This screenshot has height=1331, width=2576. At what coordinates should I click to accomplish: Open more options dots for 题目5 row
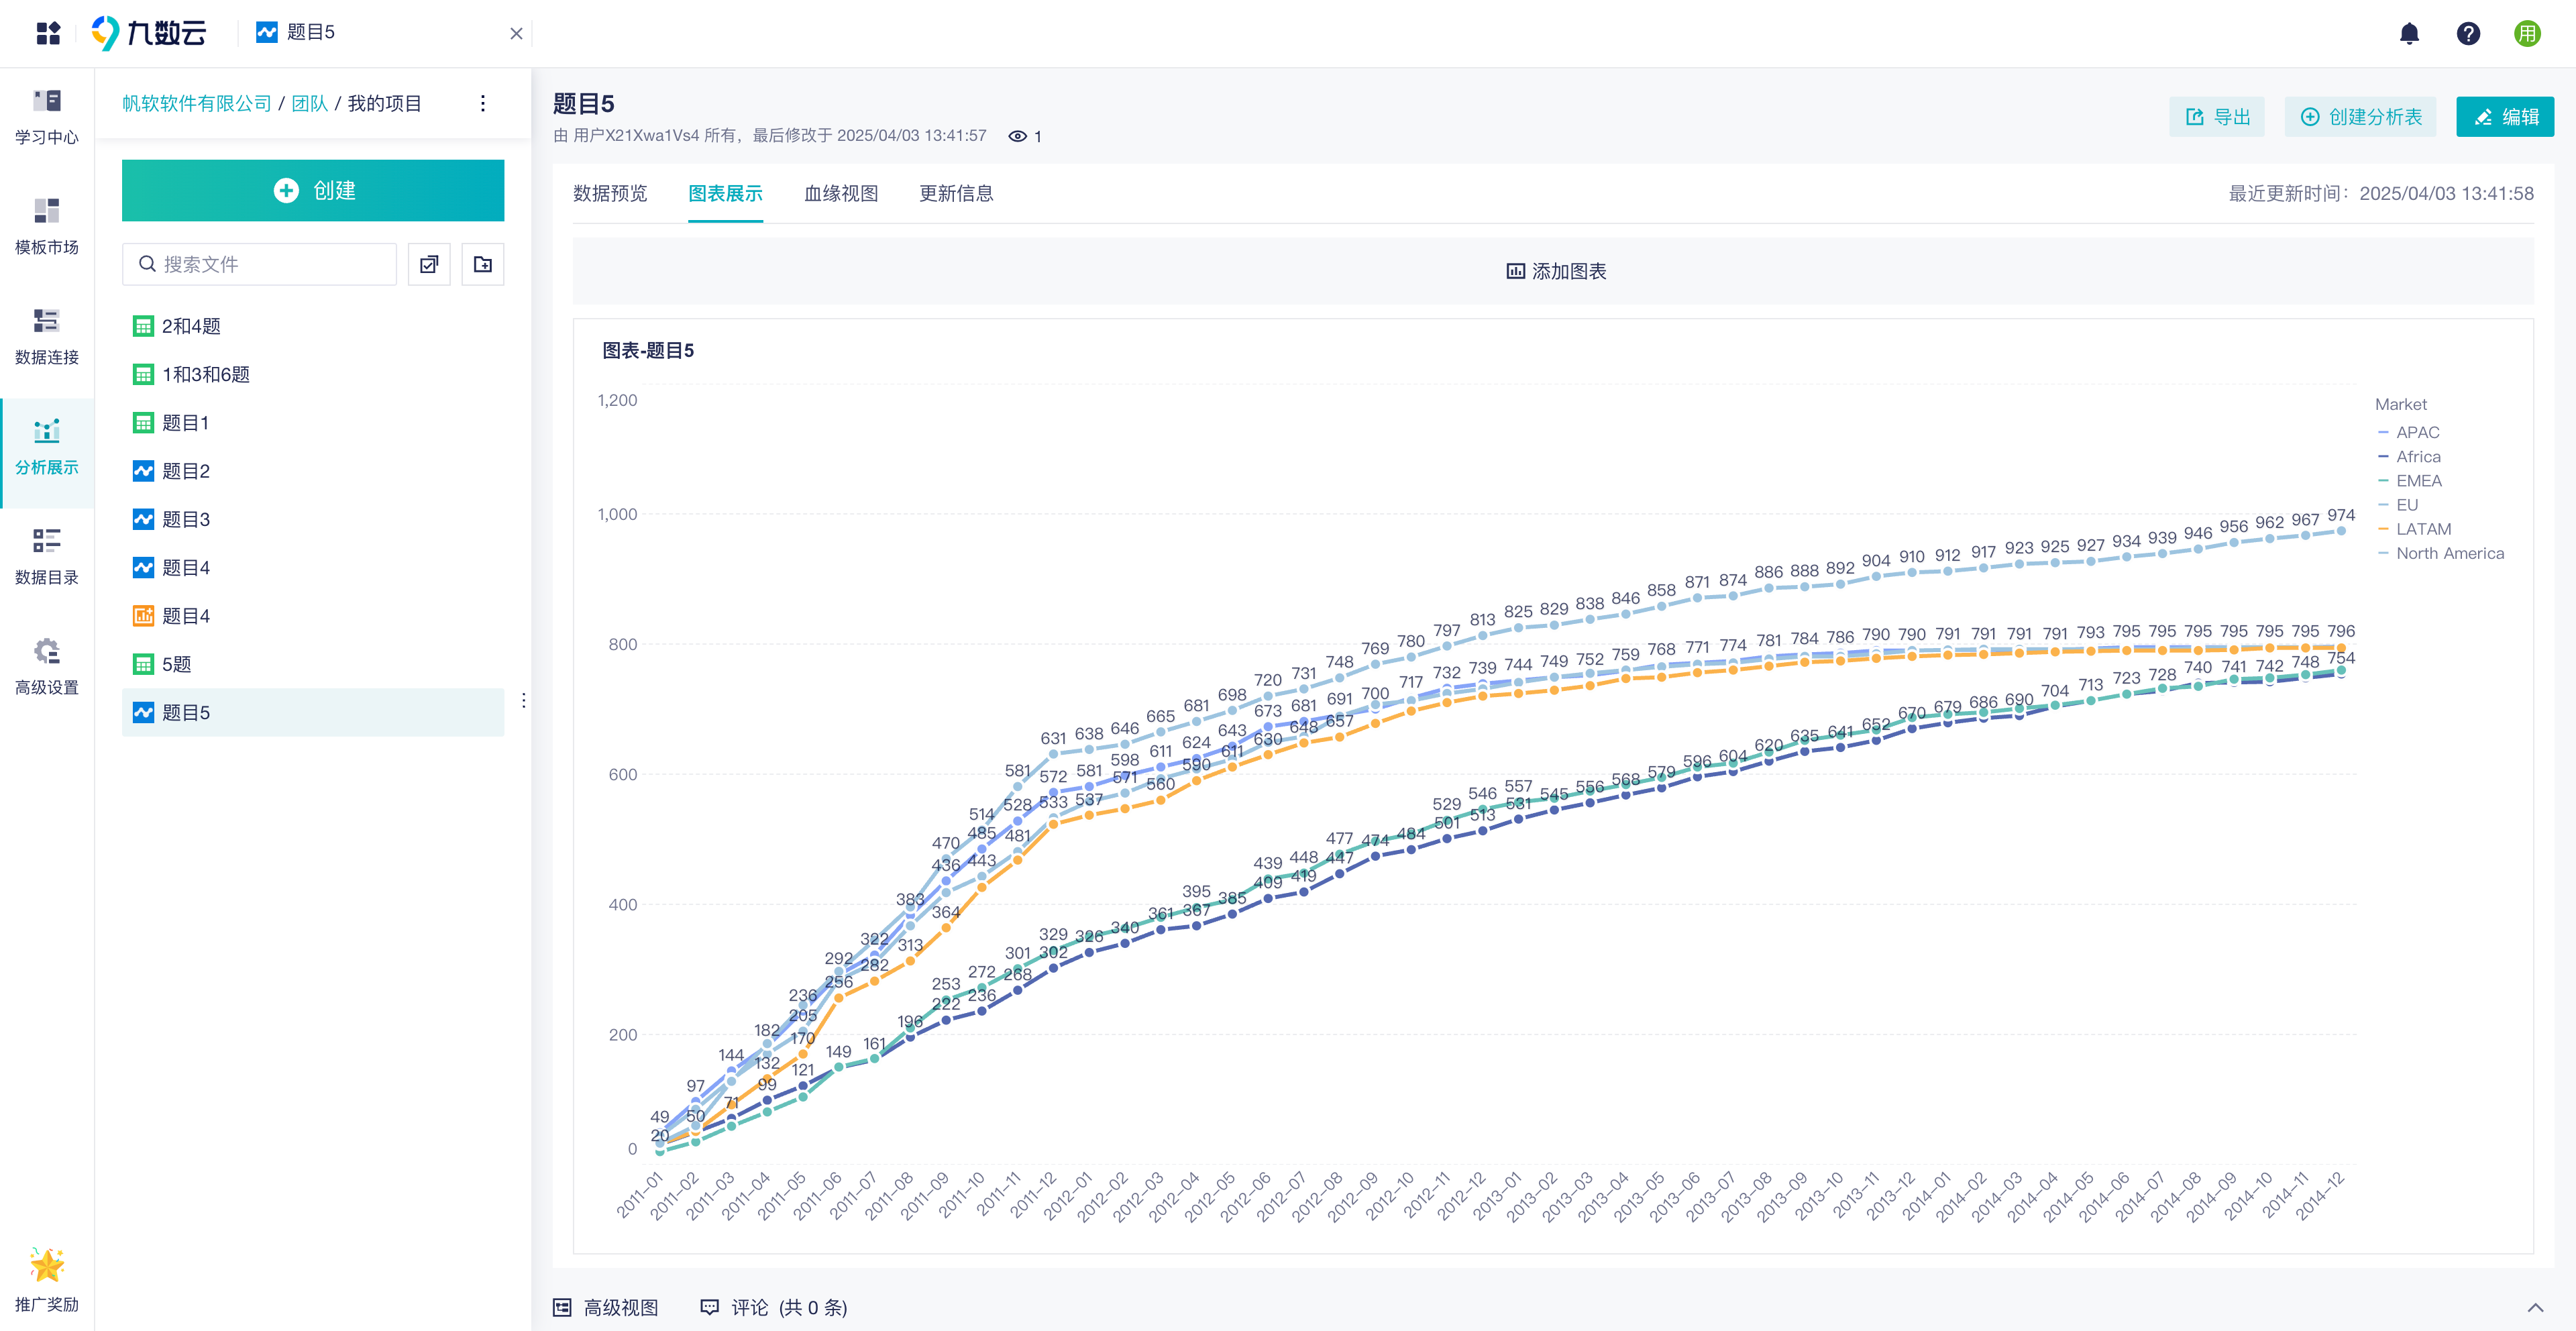(x=523, y=700)
